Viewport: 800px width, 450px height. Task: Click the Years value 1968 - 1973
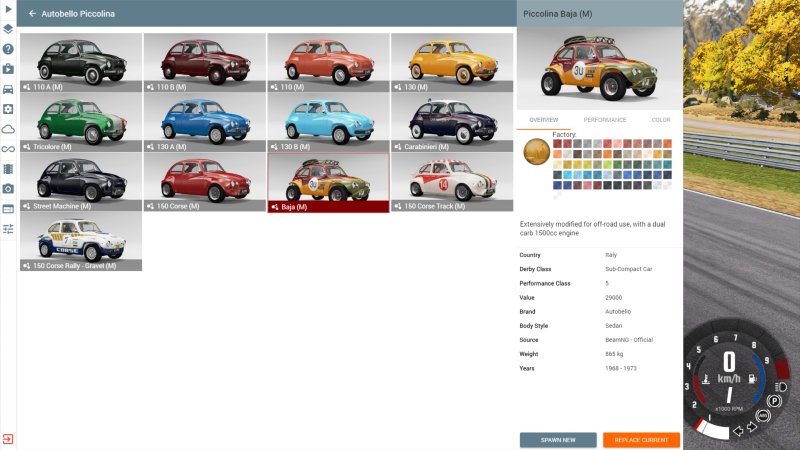click(x=621, y=368)
